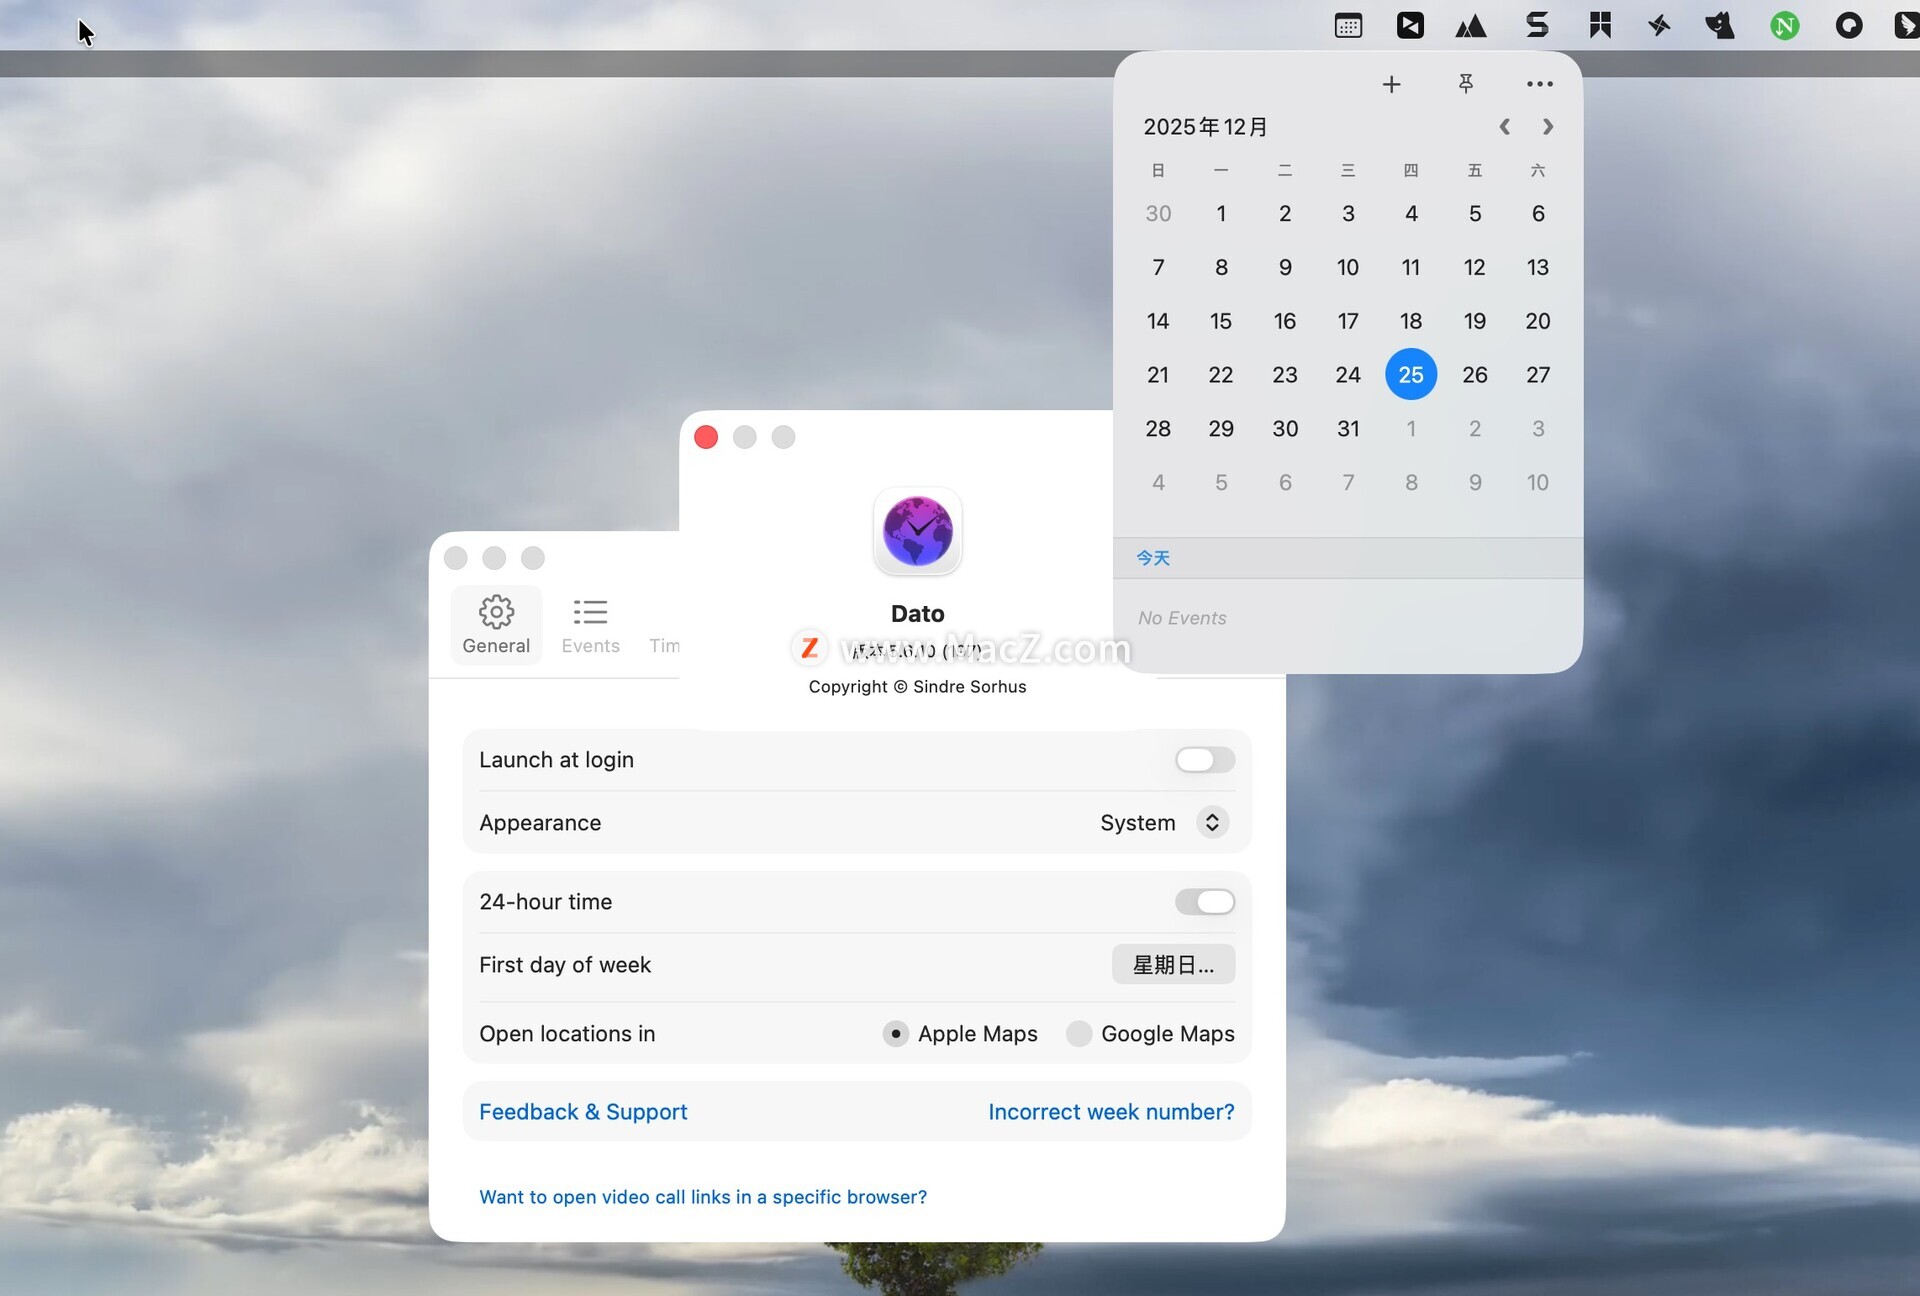The height and width of the screenshot is (1296, 1920).
Task: Toggle the 24-hour time switch
Action: click(x=1204, y=902)
